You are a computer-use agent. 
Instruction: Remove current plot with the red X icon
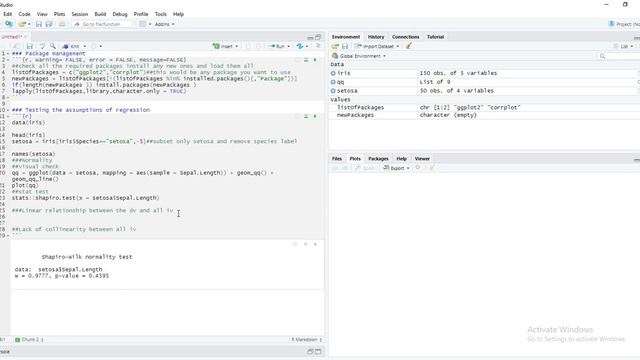point(418,168)
